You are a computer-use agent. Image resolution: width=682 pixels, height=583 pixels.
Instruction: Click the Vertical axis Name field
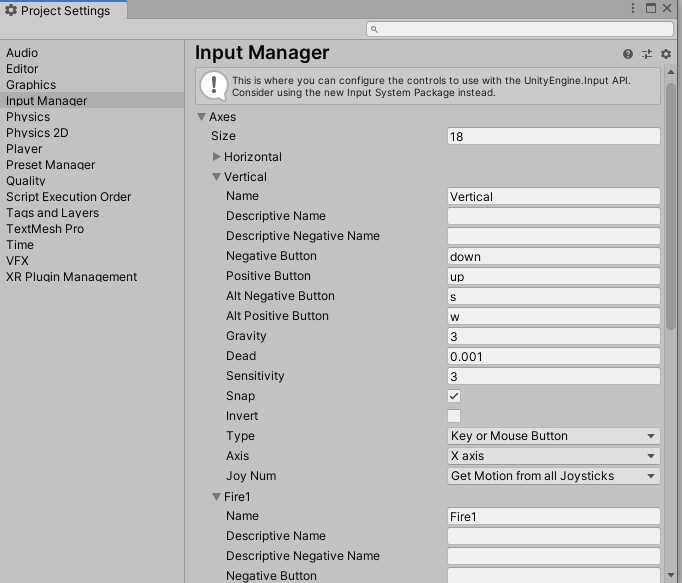554,196
